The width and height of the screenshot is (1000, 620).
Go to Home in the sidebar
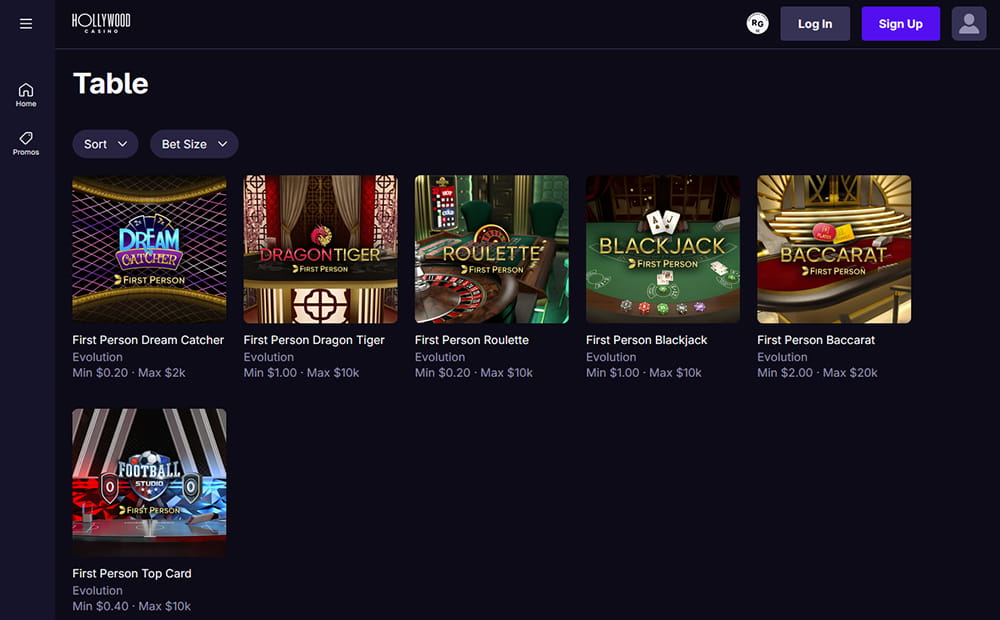click(26, 95)
